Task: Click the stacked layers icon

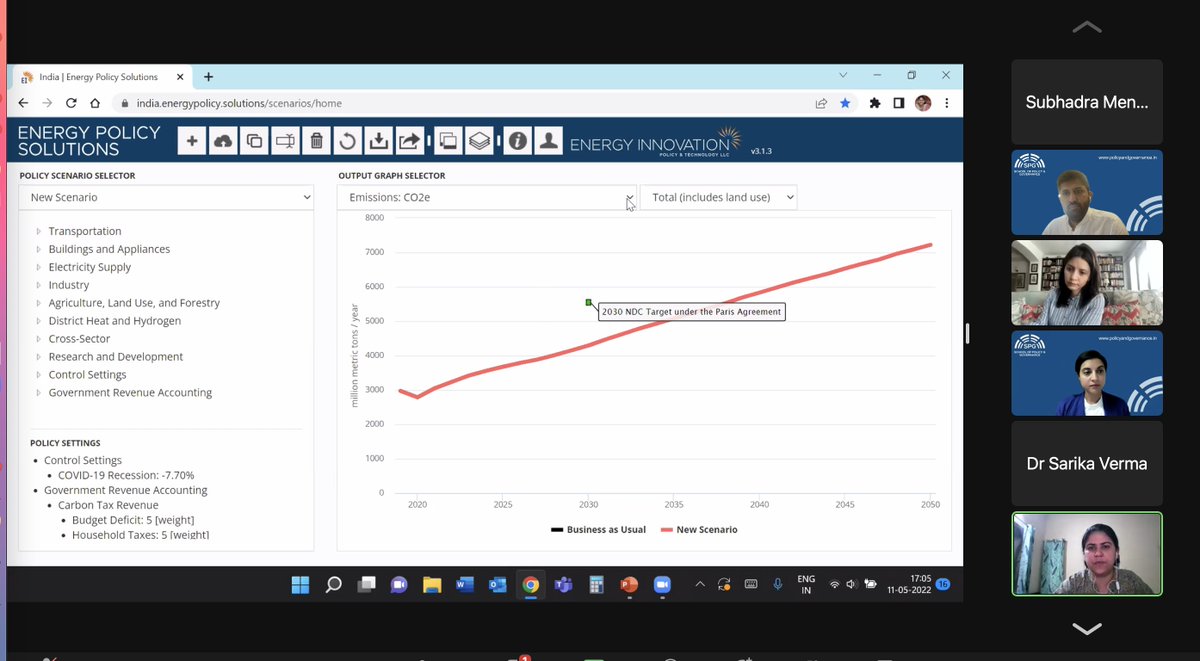Action: (479, 141)
